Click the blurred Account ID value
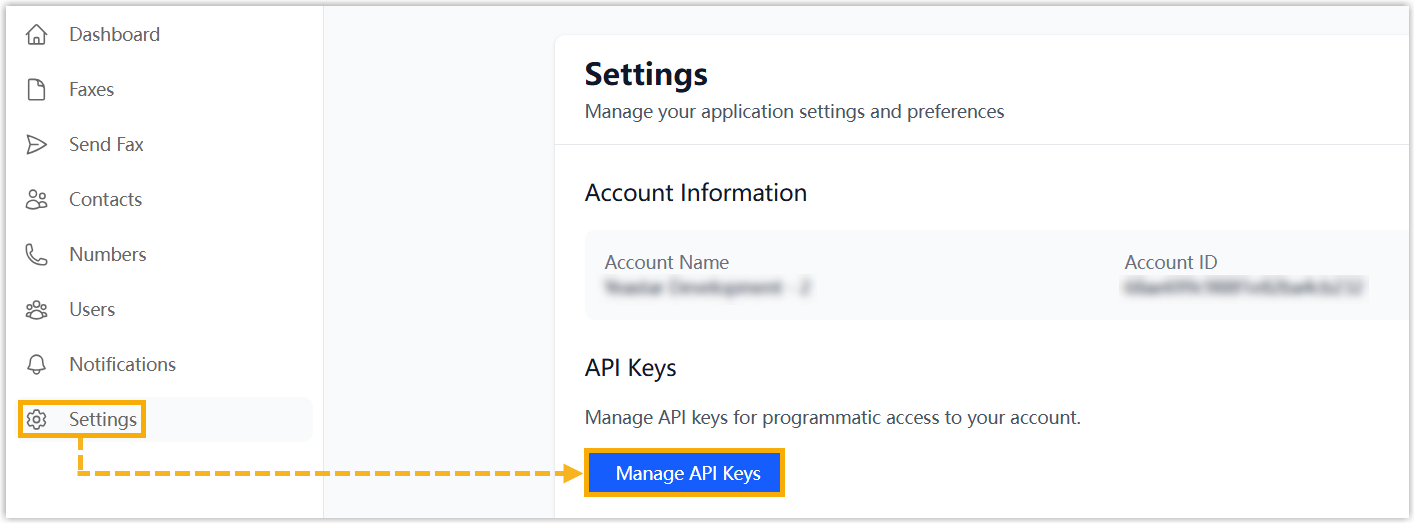The height and width of the screenshot is (524, 1415). 1244,289
